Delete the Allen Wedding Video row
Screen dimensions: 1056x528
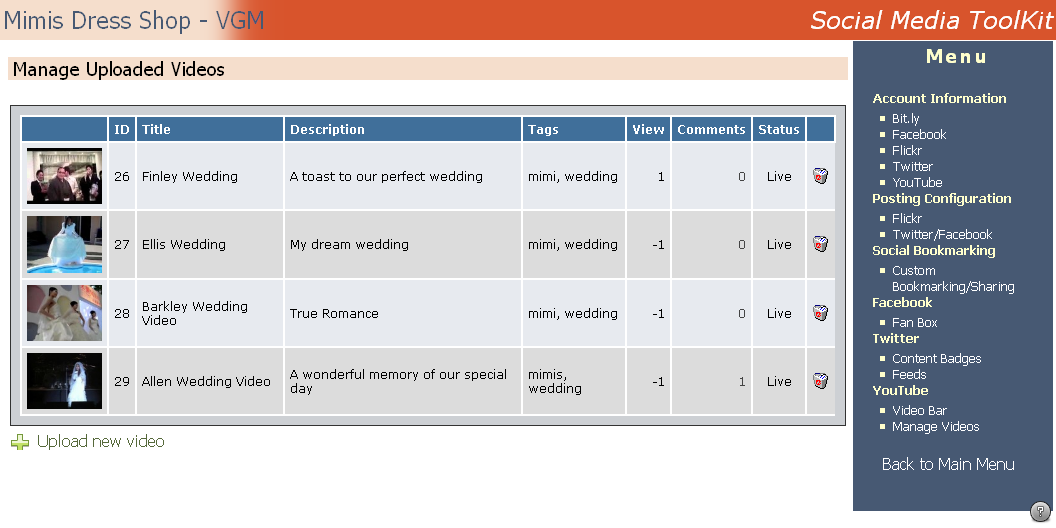(x=820, y=381)
